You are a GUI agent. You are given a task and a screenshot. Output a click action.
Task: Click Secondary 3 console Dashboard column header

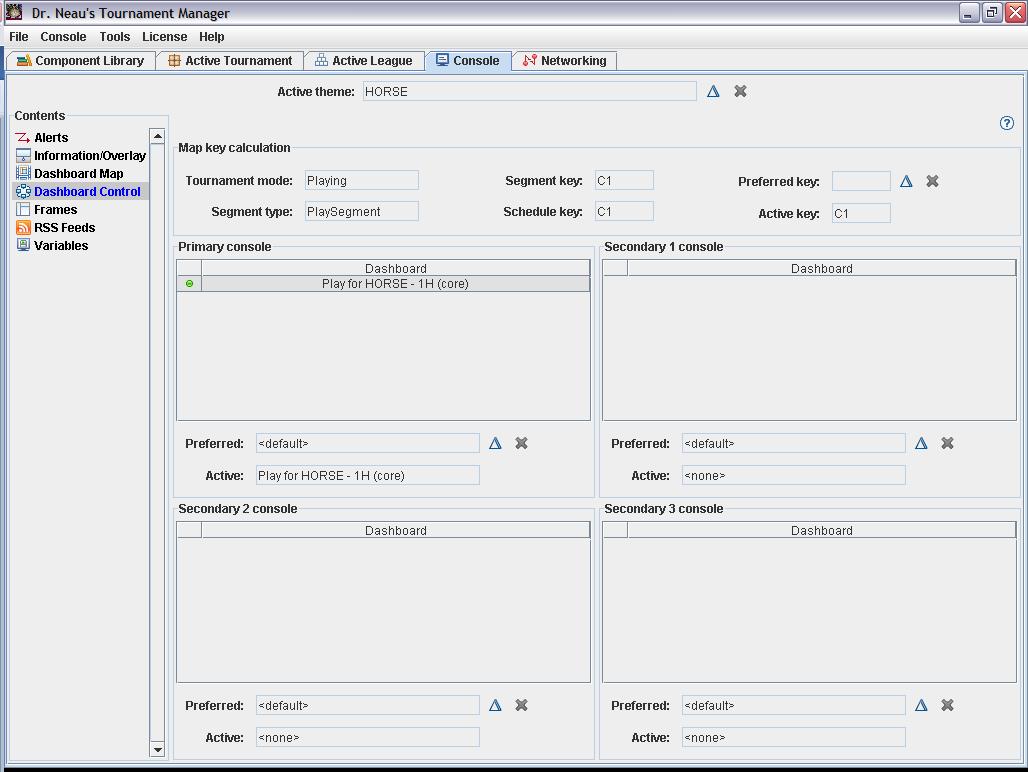821,530
